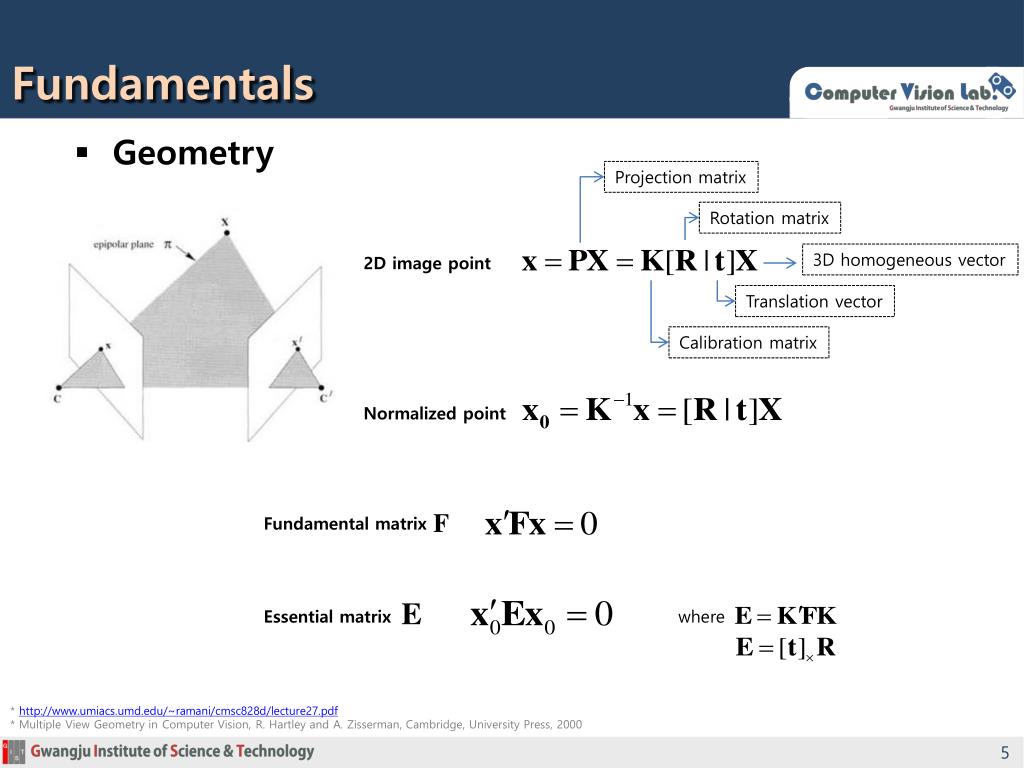Image resolution: width=1024 pixels, height=768 pixels.
Task: Click the normalized point K inverse equation
Action: click(652, 411)
